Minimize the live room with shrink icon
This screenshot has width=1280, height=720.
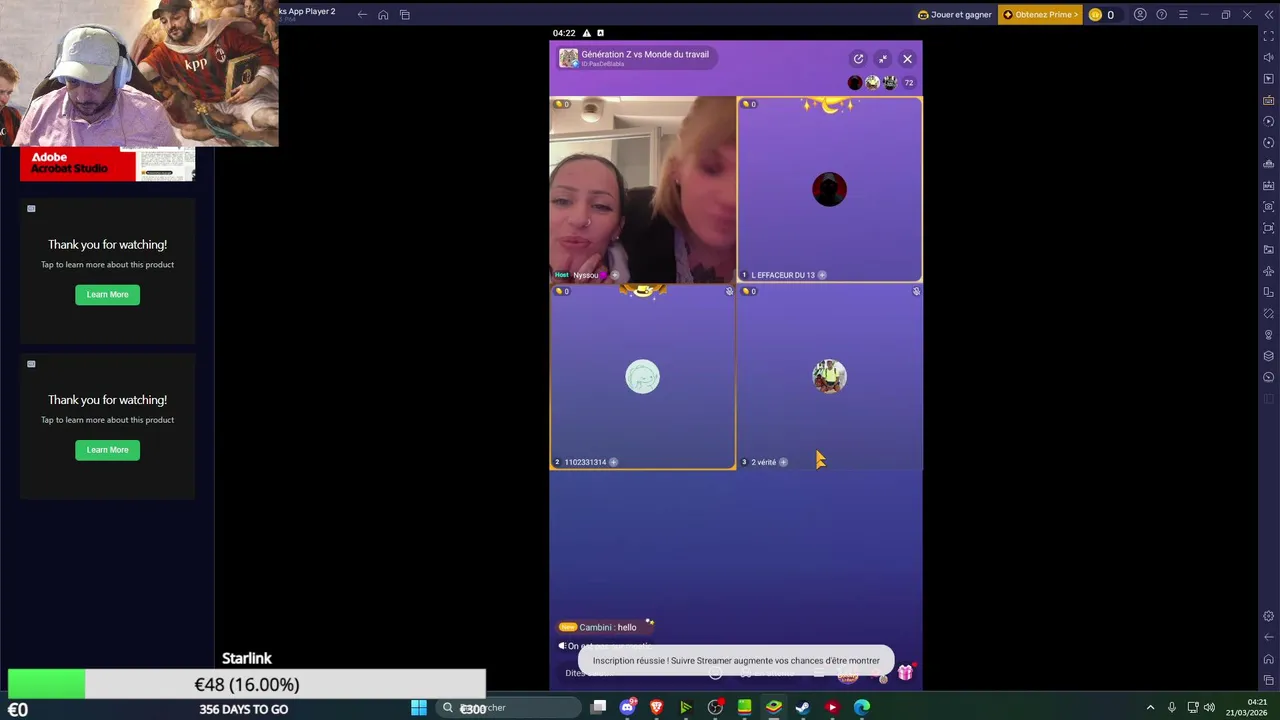[x=883, y=59]
